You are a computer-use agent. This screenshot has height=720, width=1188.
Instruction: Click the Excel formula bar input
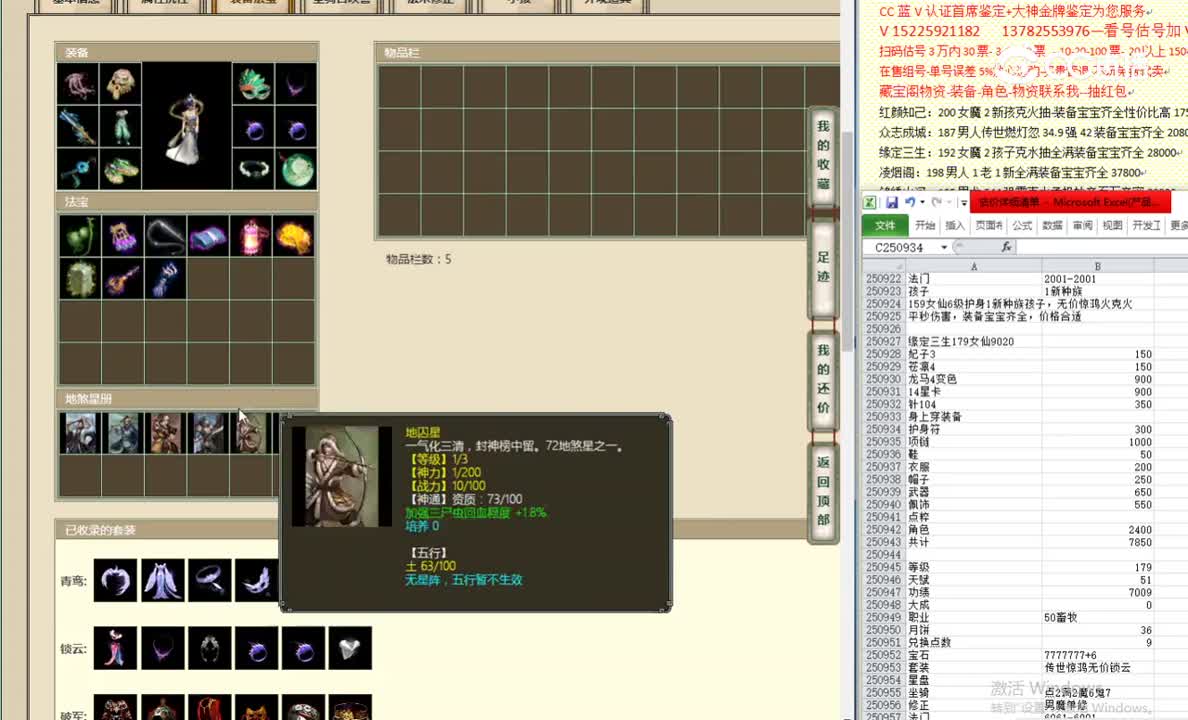pos(1102,247)
